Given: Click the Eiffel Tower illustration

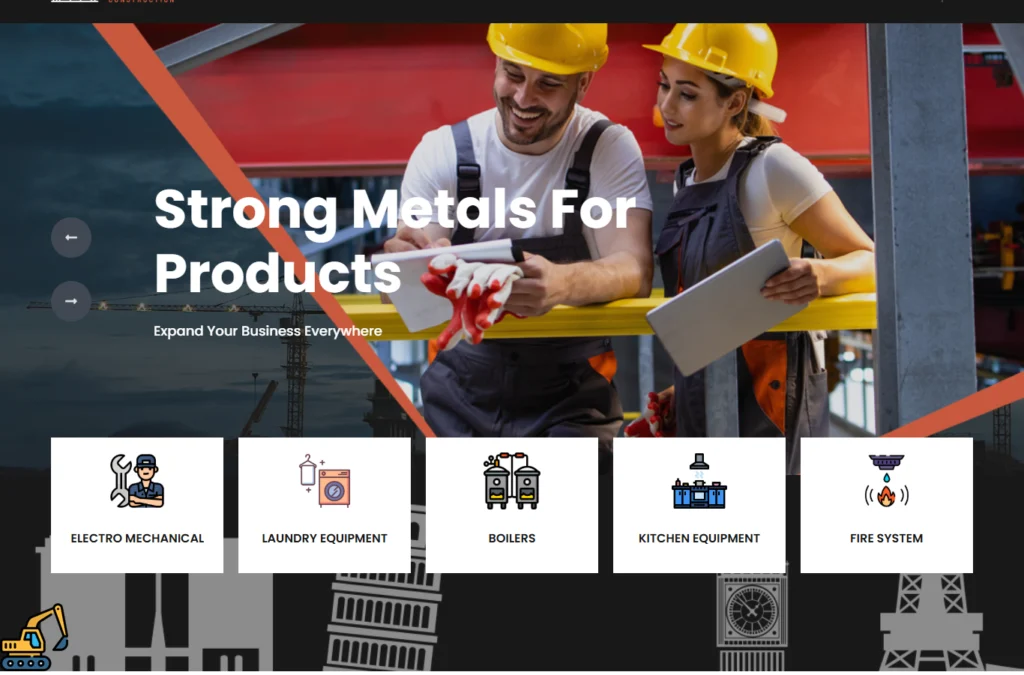Looking at the screenshot, I should [x=931, y=622].
